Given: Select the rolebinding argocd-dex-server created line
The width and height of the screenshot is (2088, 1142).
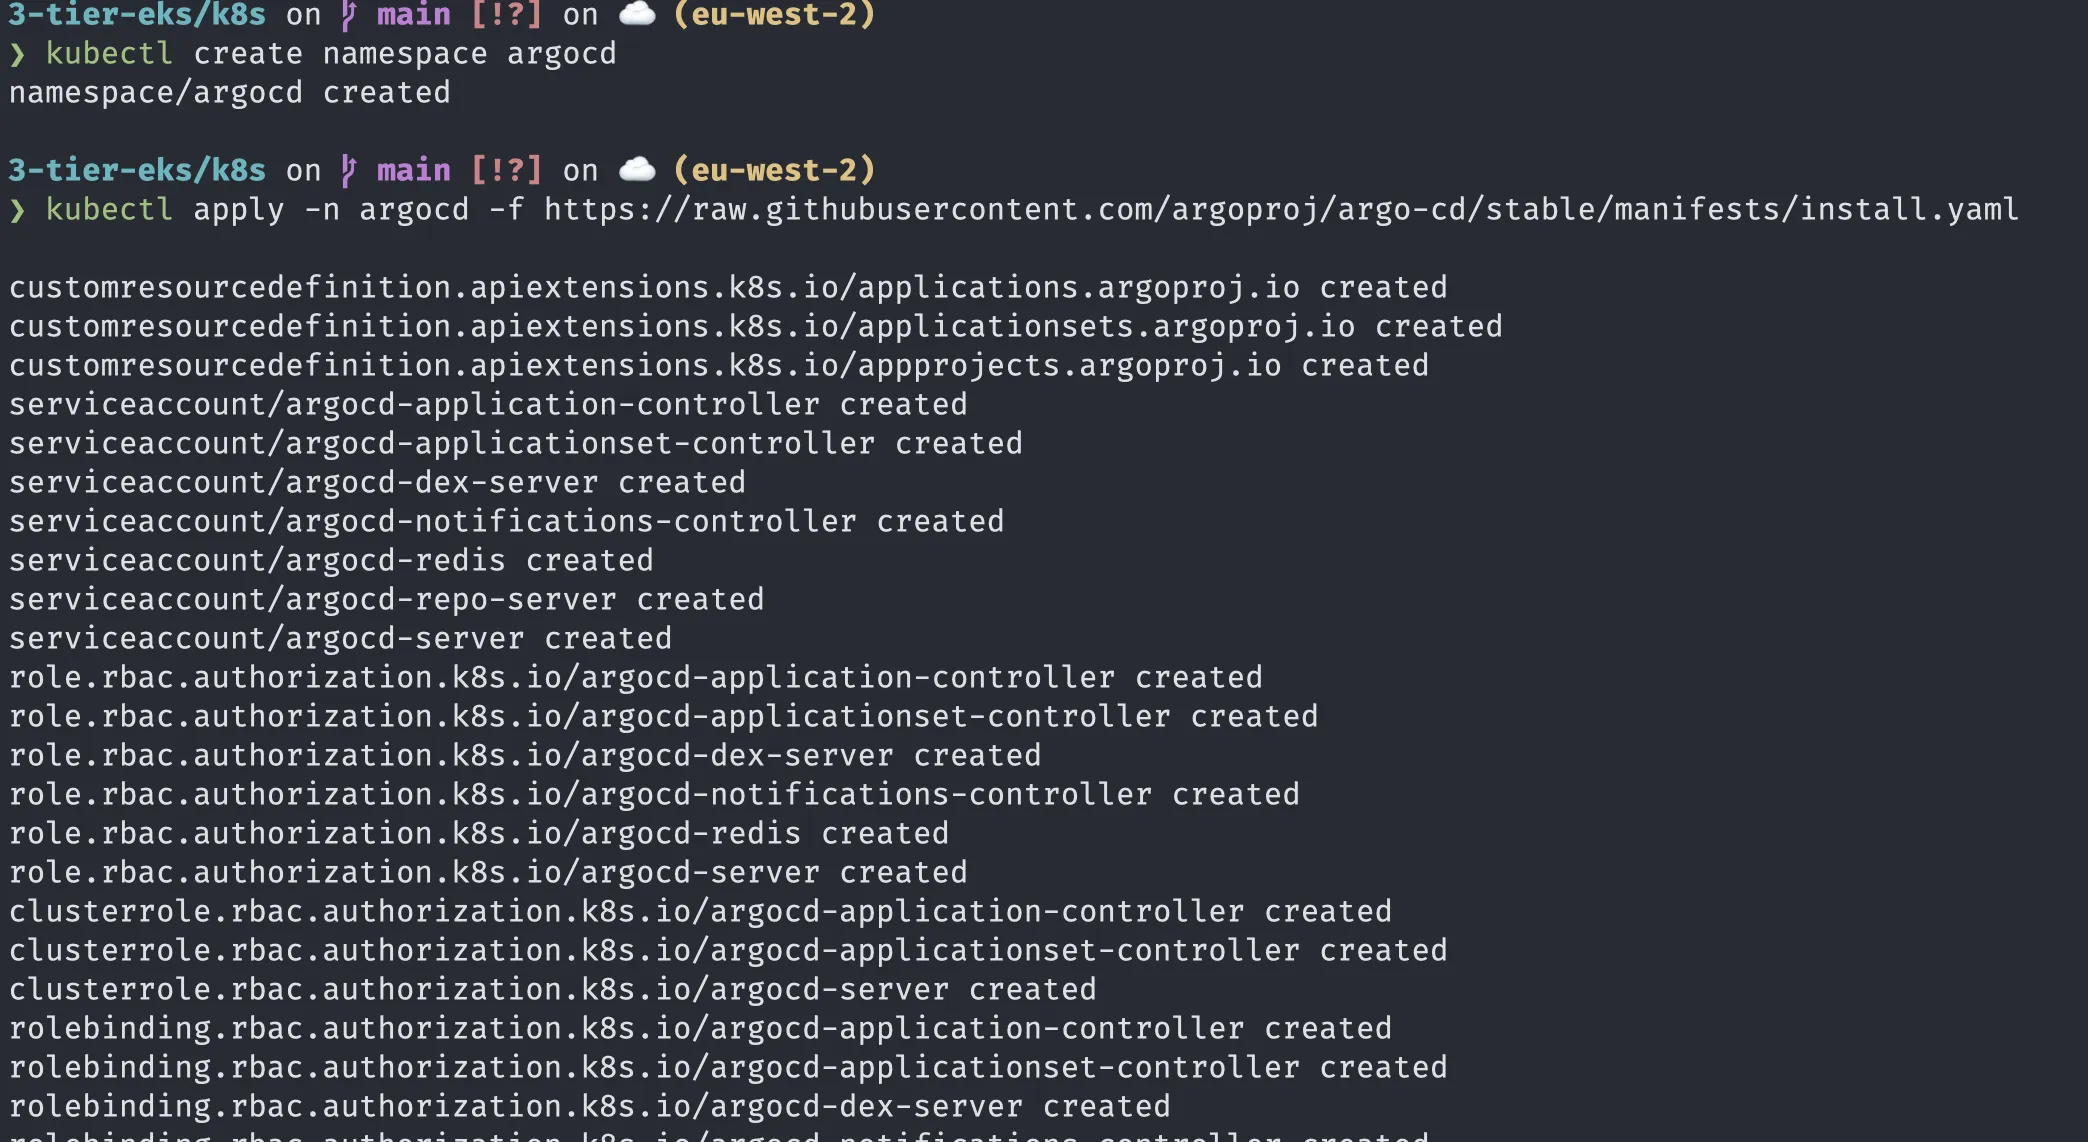Looking at the screenshot, I should coord(590,1107).
